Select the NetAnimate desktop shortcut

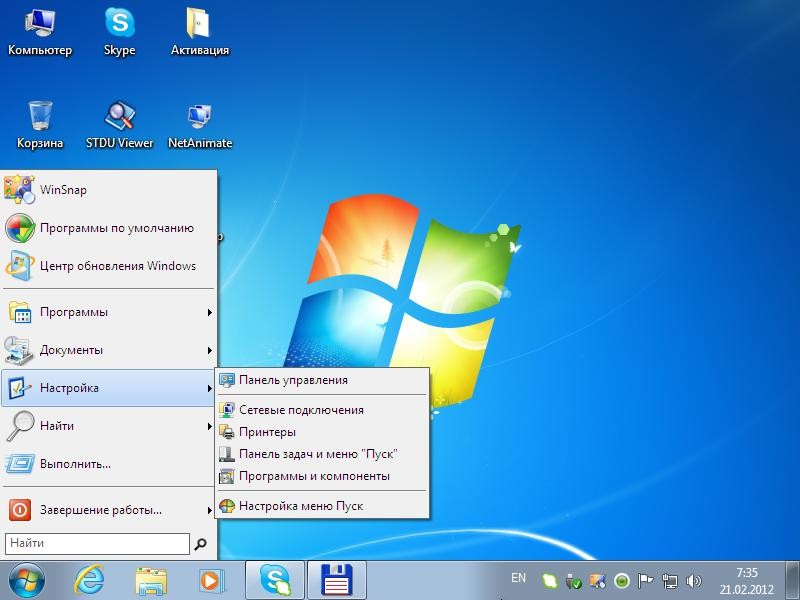[199, 124]
